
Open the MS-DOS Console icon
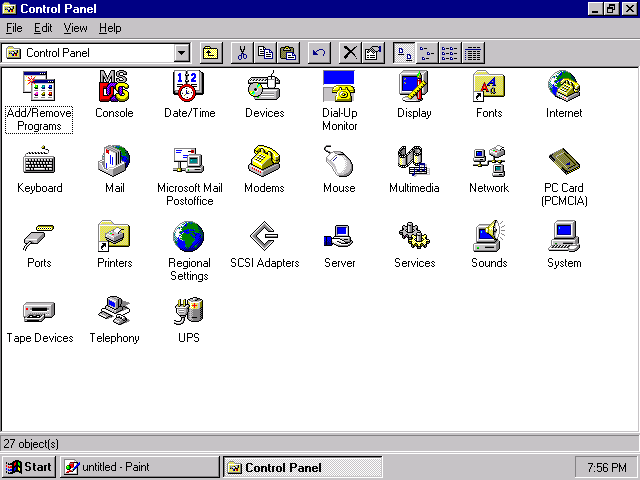pos(114,86)
